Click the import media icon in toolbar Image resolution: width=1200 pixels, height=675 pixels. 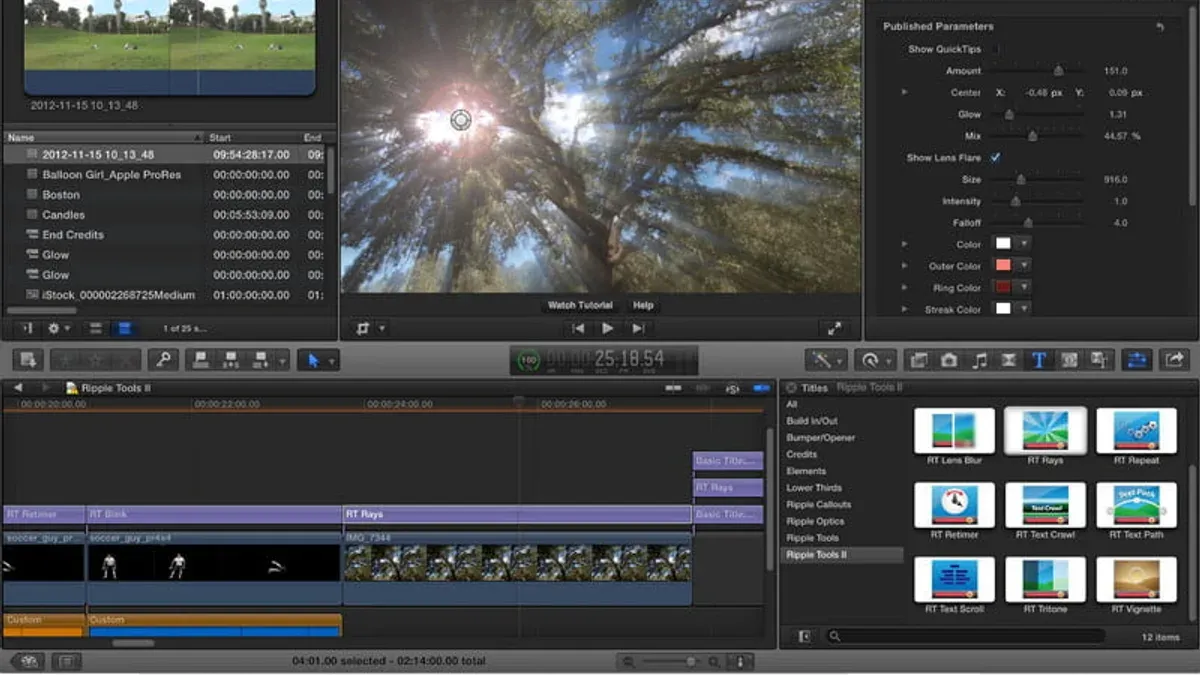tap(28, 360)
